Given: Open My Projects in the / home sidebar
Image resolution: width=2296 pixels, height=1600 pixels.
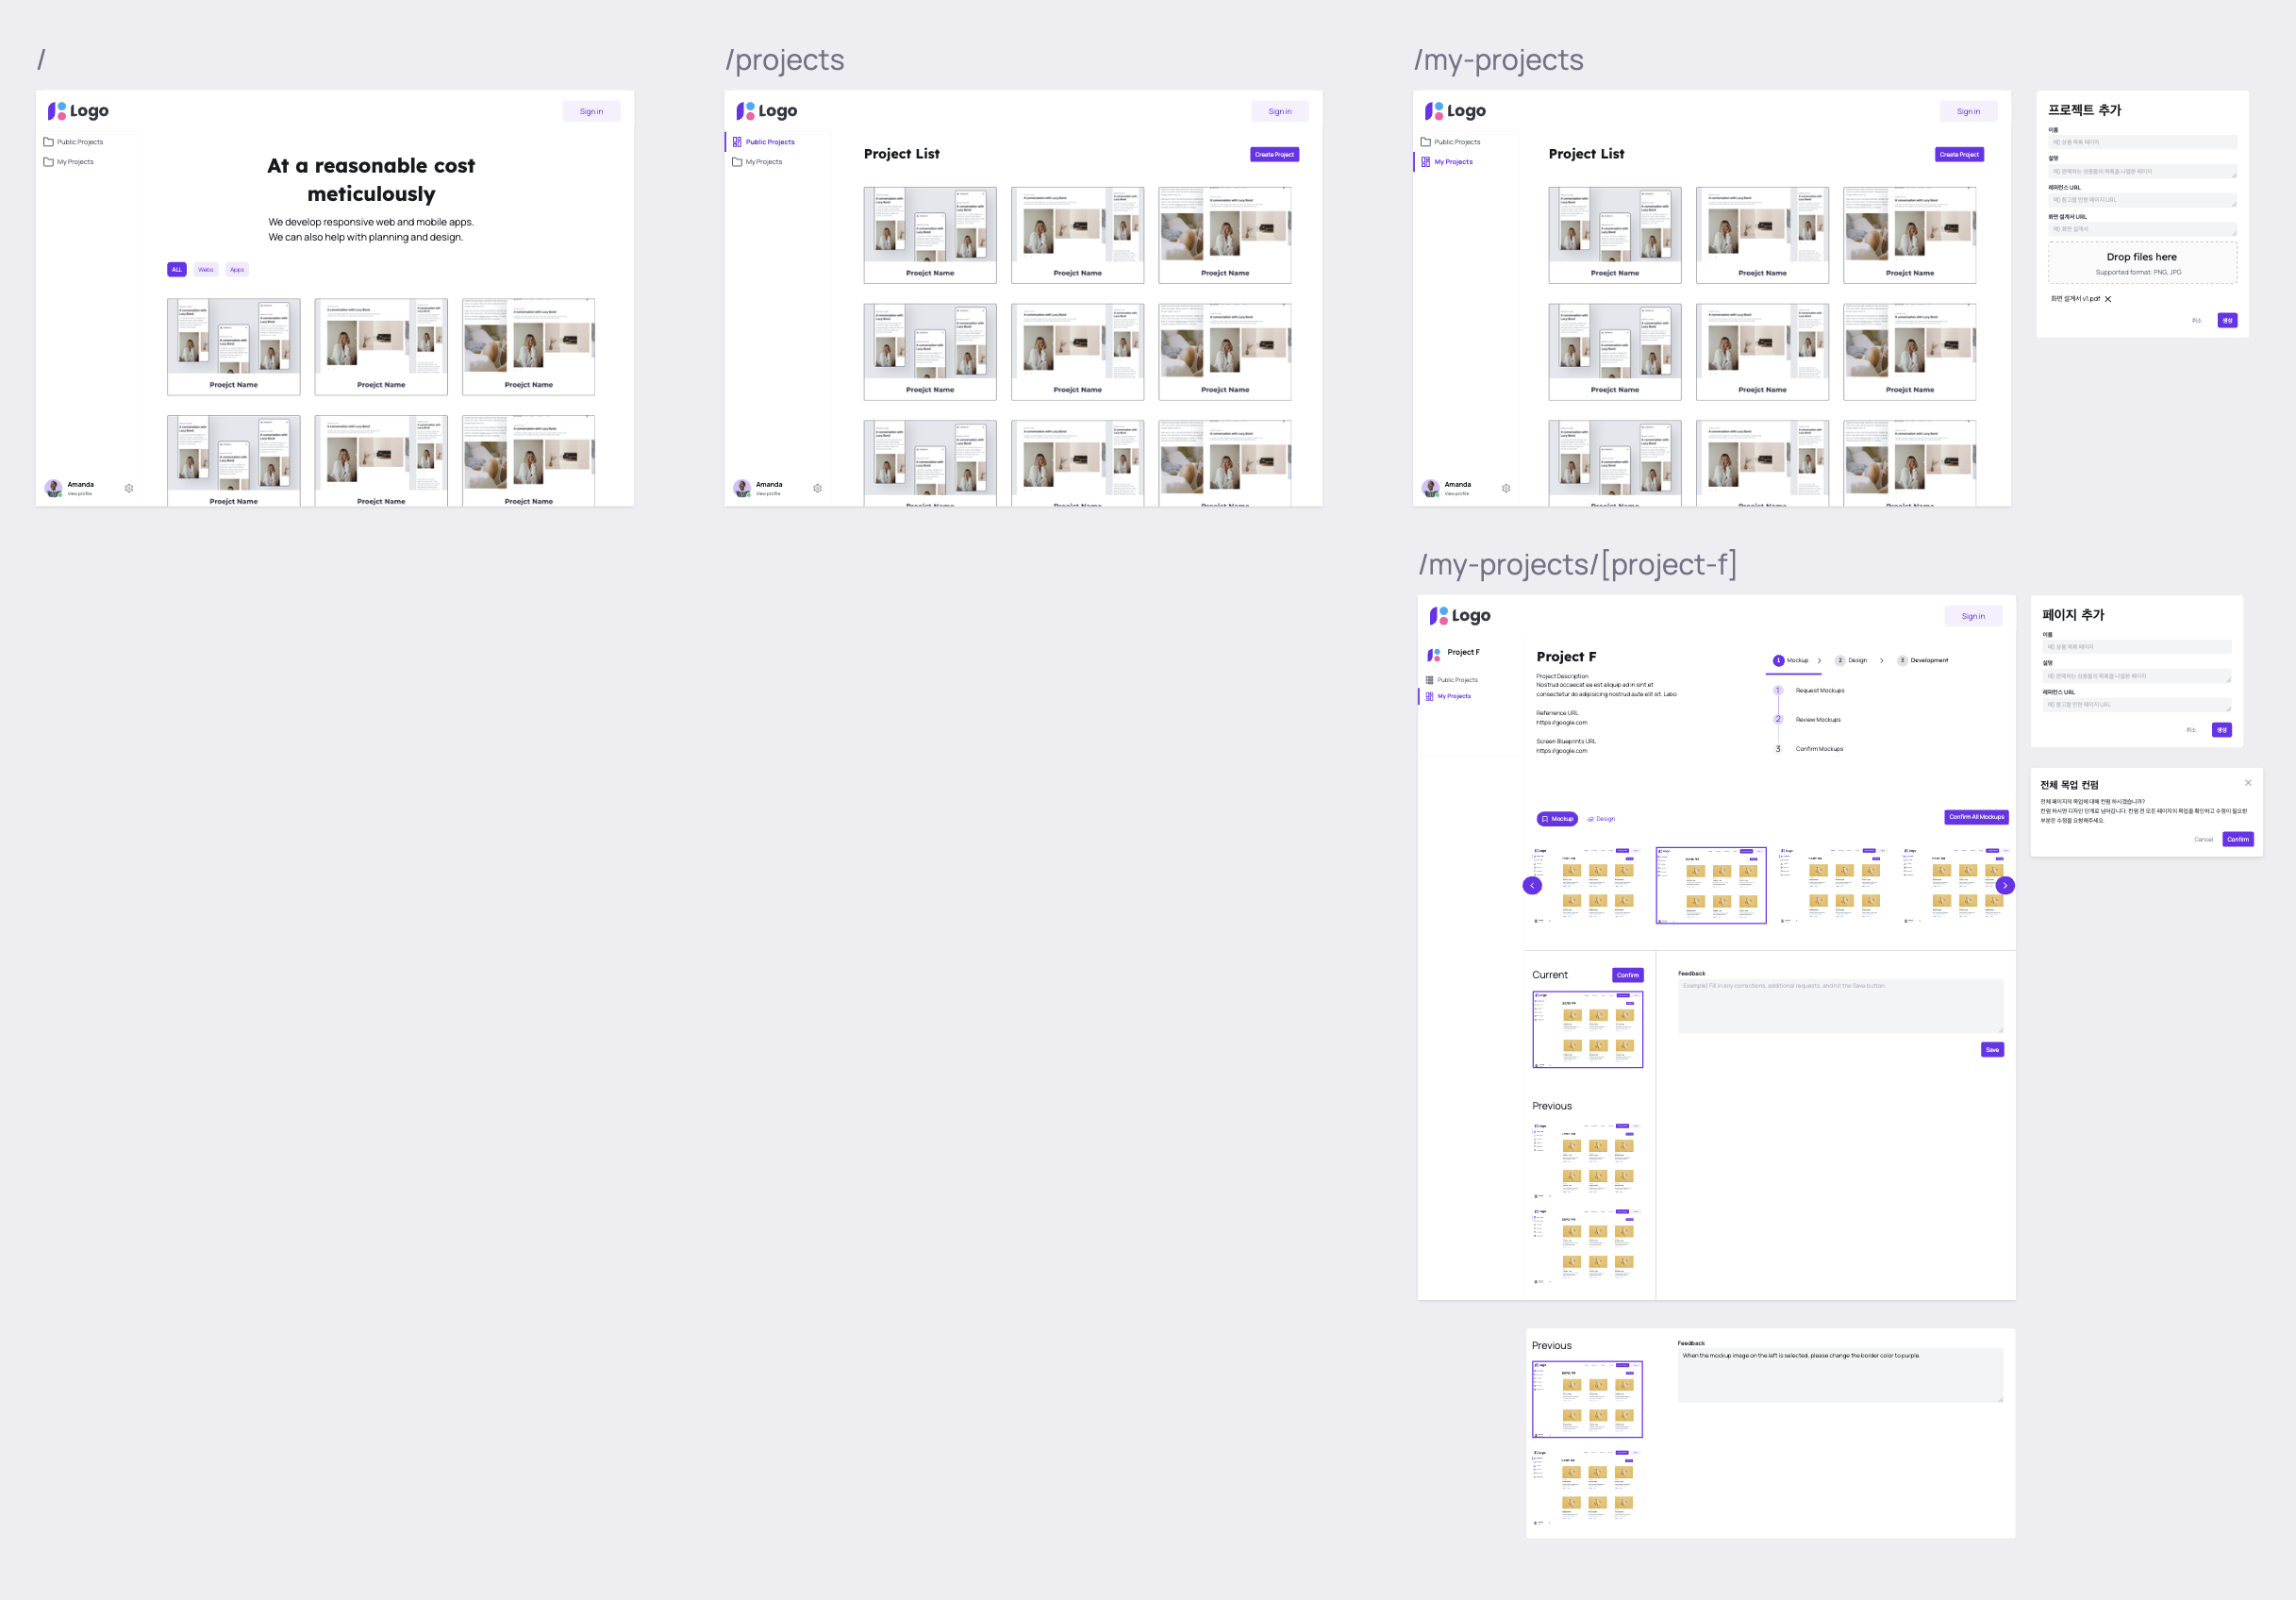Looking at the screenshot, I should (68, 162).
